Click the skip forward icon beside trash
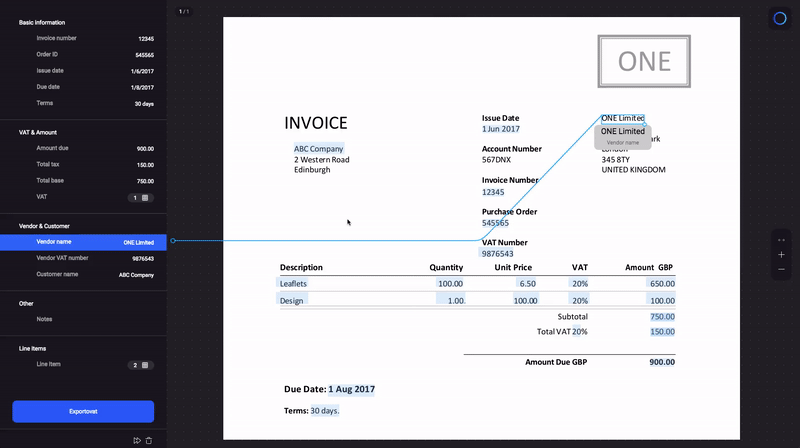This screenshot has width=800, height=448. point(136,440)
